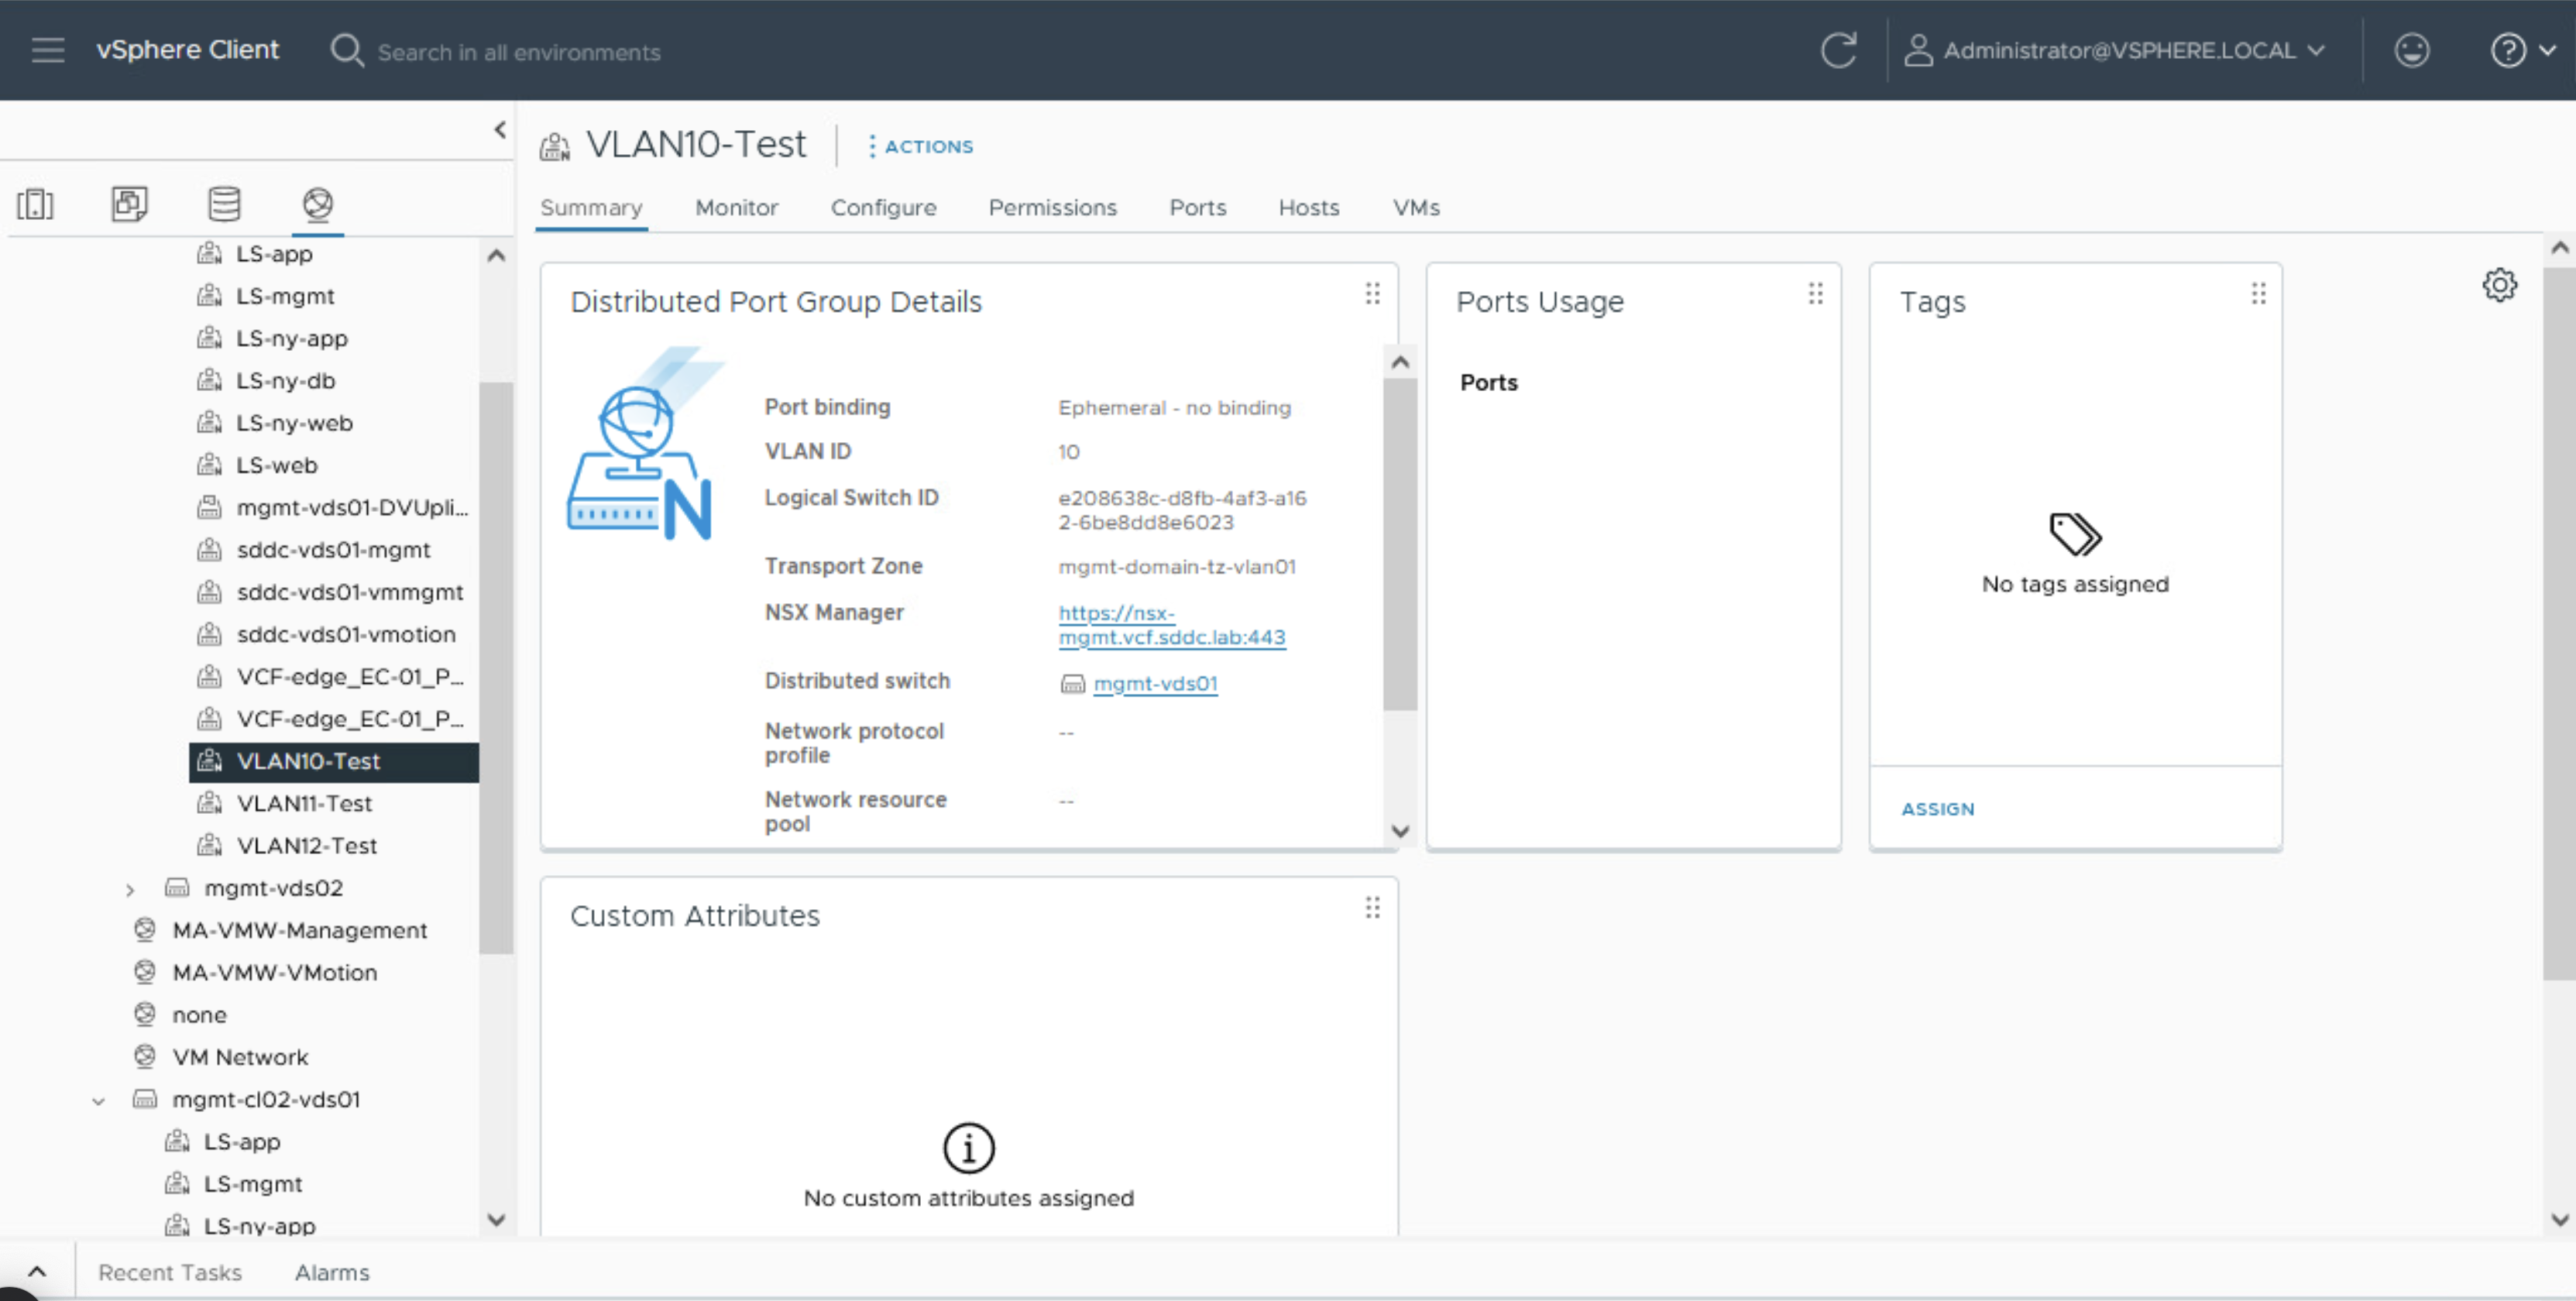Click the search in all environments field
2576x1301 pixels.
pos(519,52)
